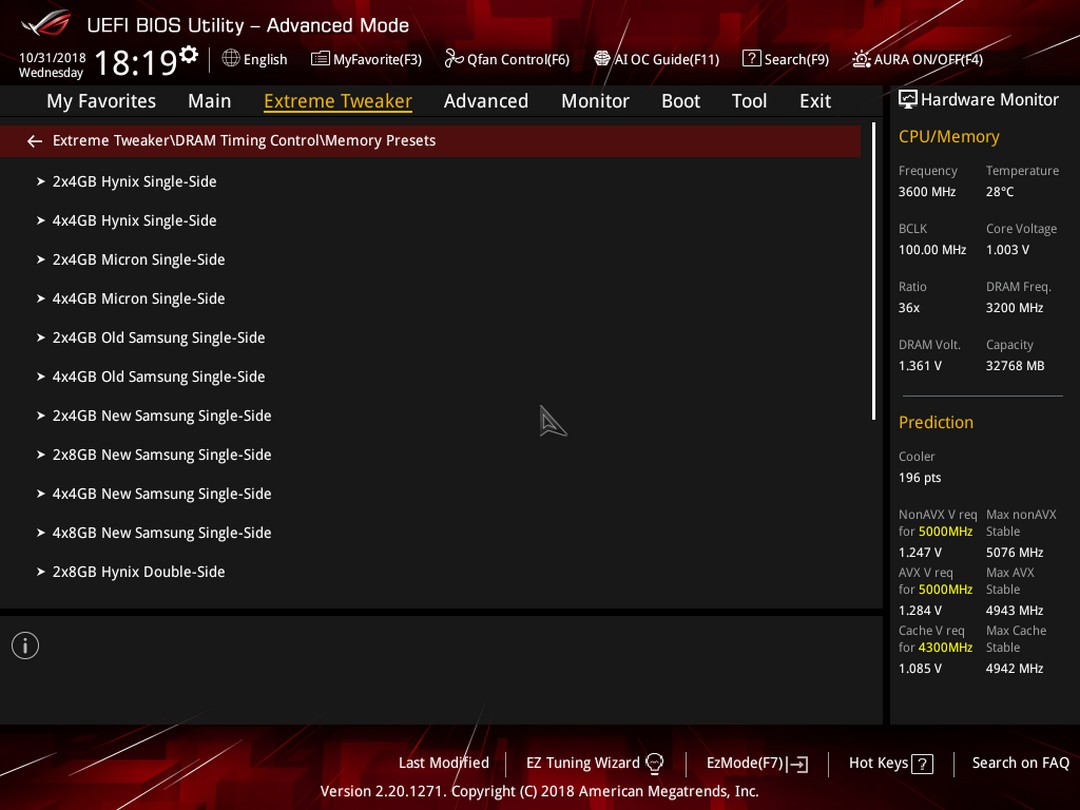Click the Search on FAQ link
Viewport: 1080px width, 810px height.
click(x=1020, y=763)
